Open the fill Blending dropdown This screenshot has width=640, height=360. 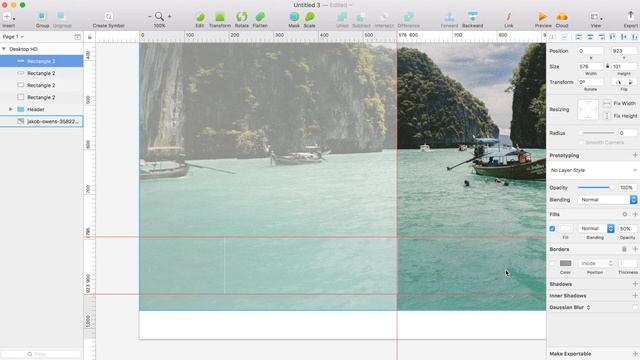(x=595, y=229)
